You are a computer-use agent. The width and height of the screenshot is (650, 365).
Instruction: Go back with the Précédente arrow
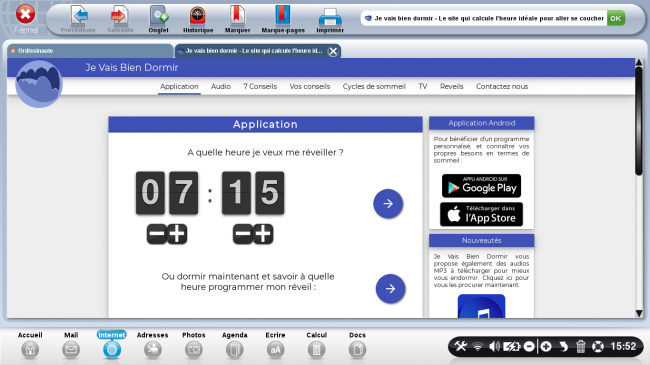[x=78, y=19]
